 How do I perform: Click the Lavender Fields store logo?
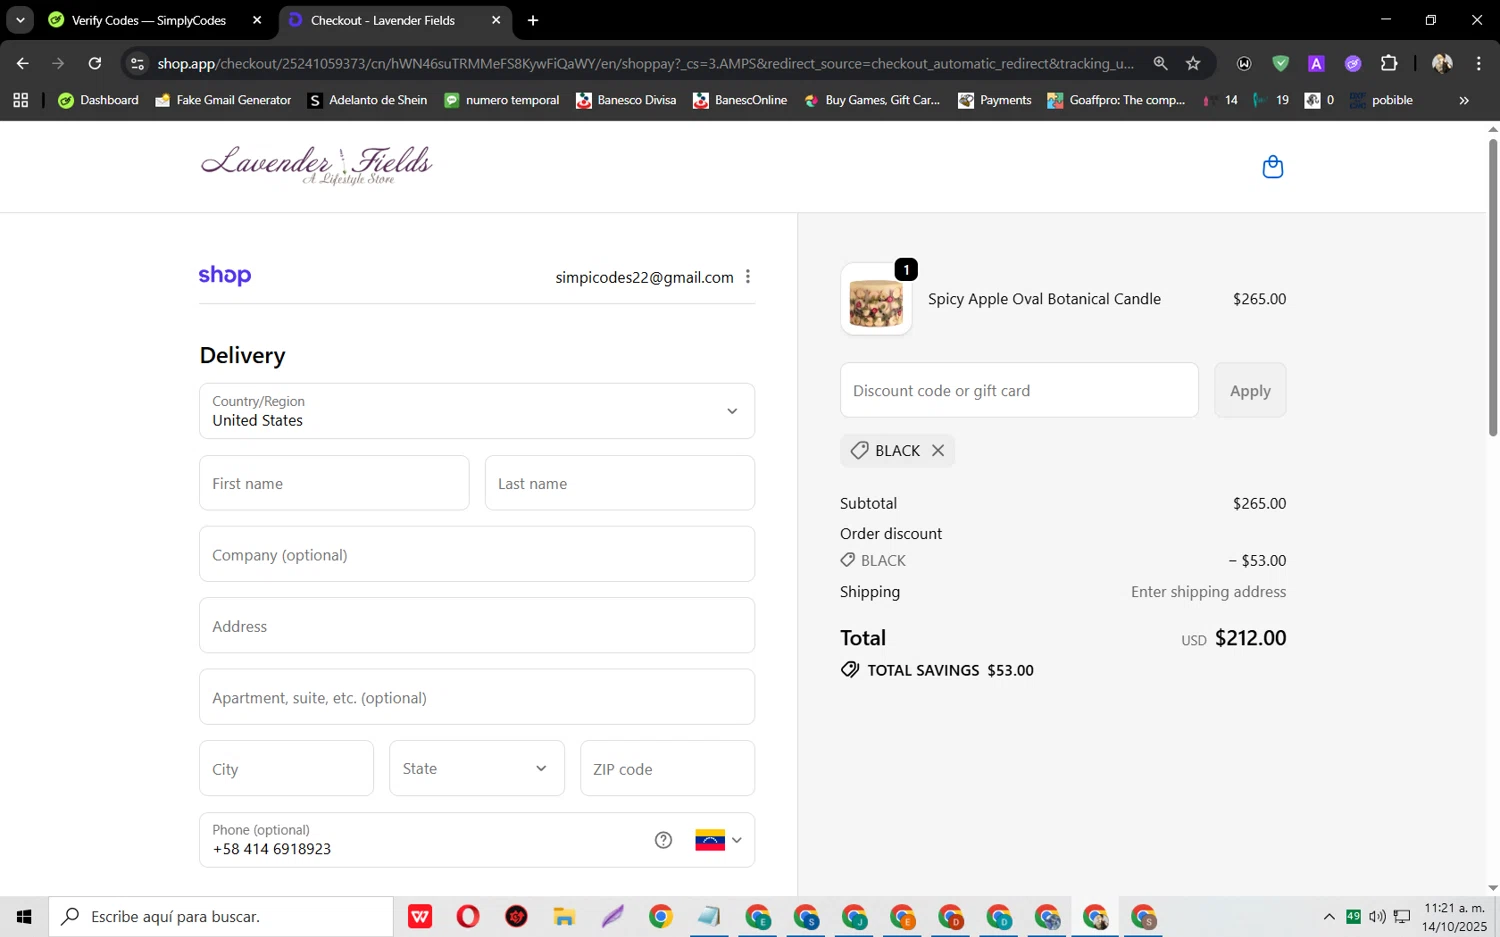click(316, 166)
